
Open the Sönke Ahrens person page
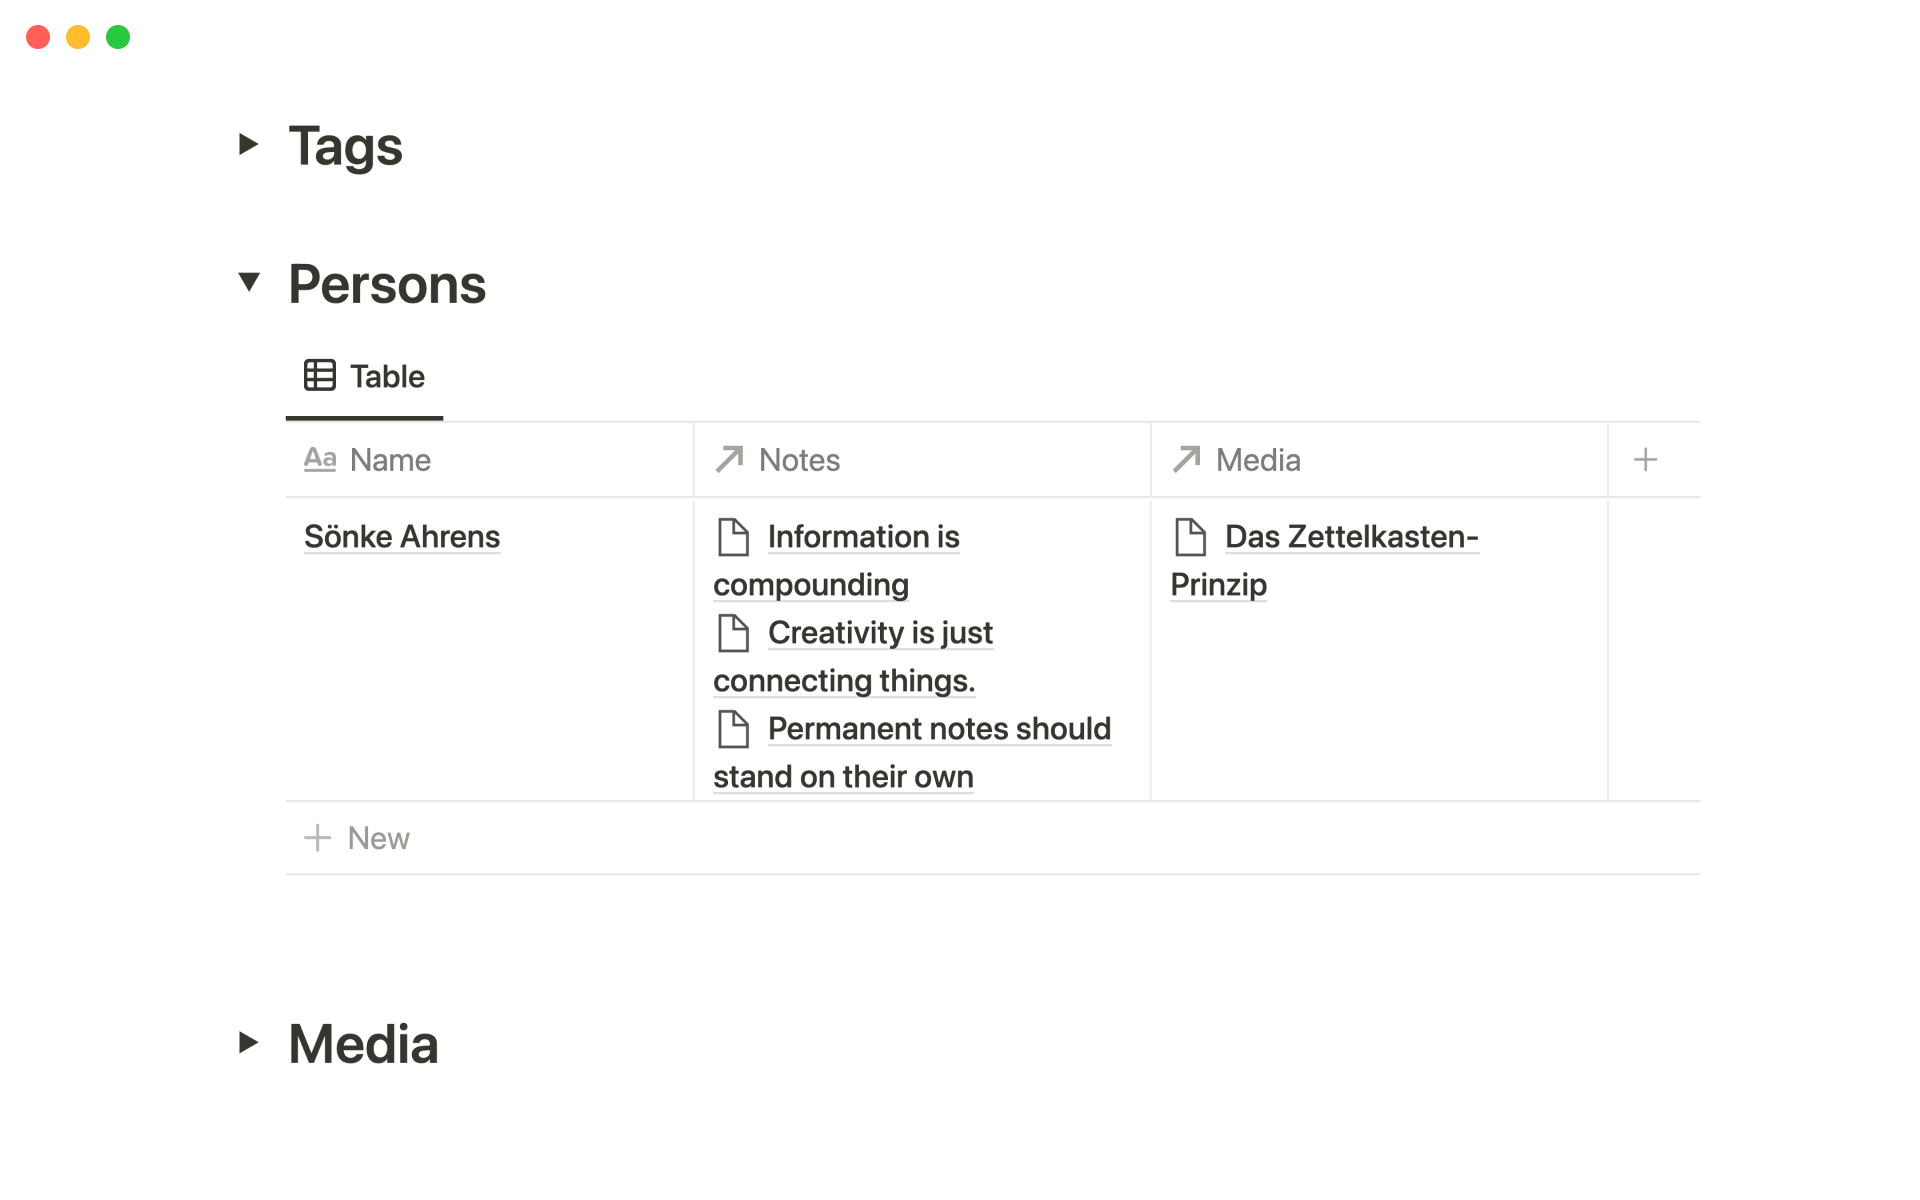402,537
